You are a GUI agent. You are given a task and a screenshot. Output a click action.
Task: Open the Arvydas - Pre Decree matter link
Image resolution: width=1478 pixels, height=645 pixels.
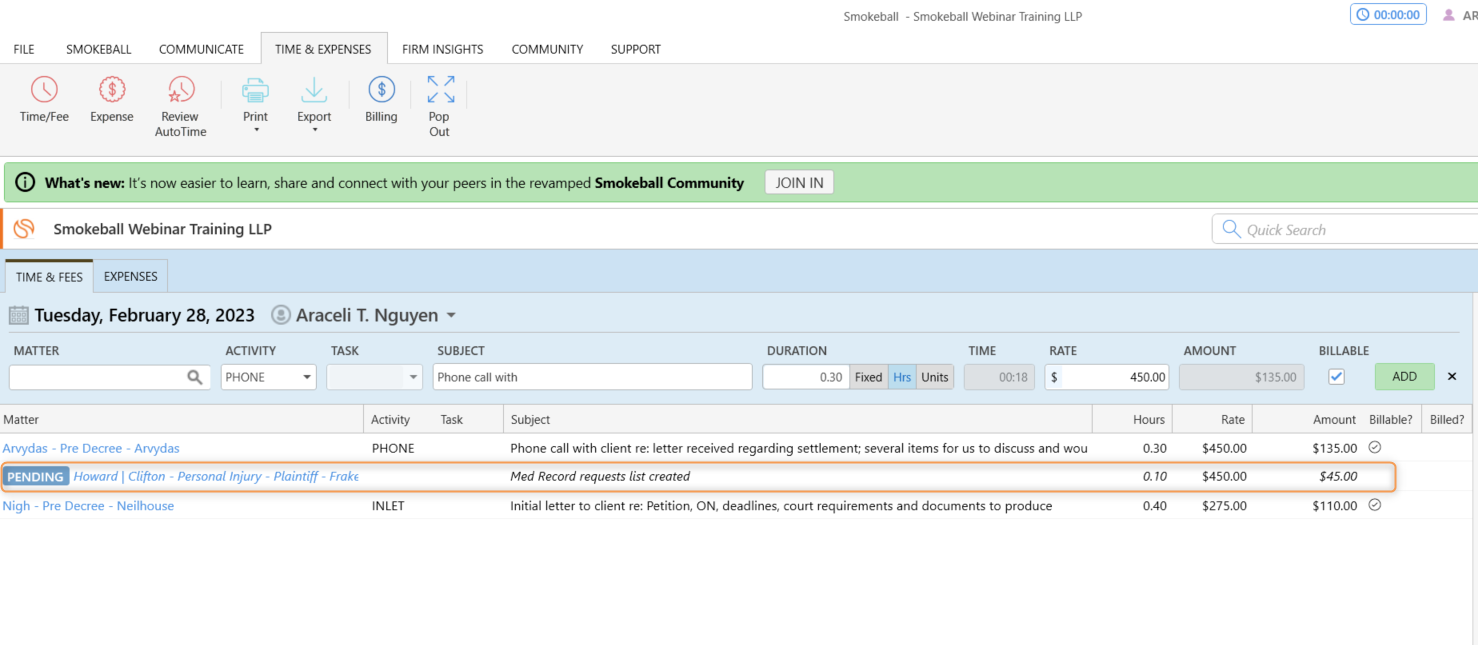91,448
